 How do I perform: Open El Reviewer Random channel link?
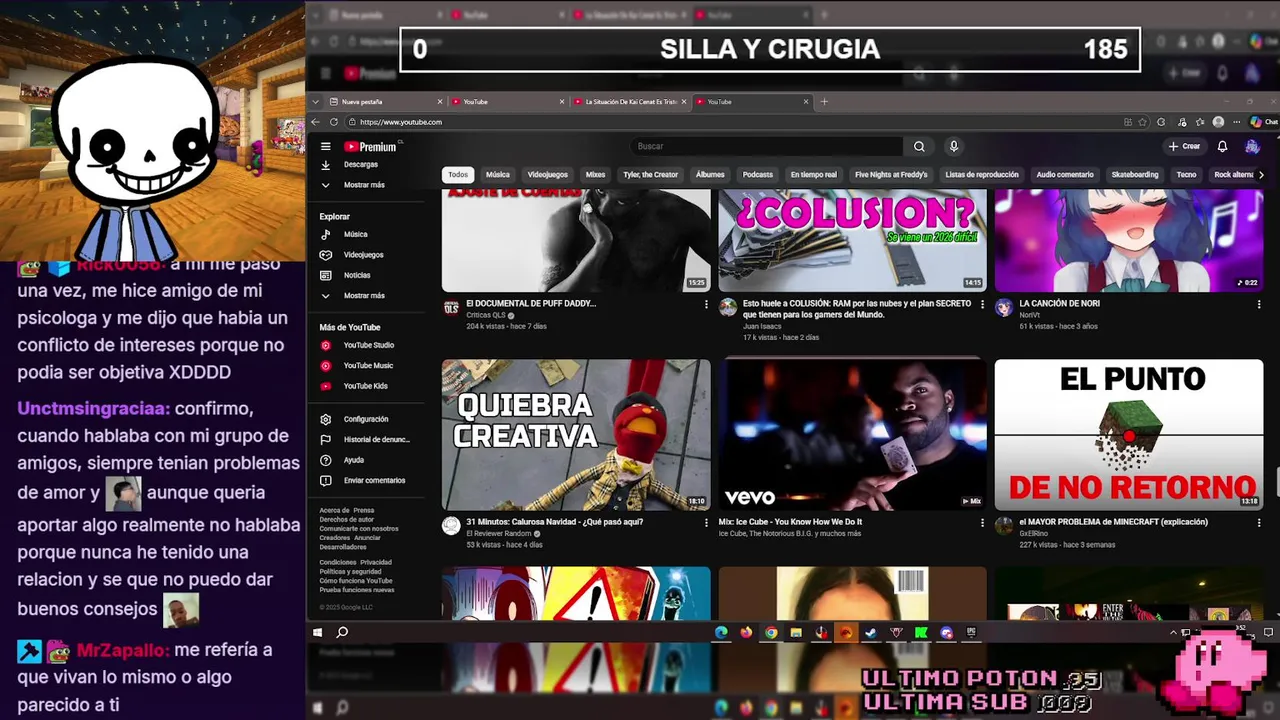[x=499, y=534]
